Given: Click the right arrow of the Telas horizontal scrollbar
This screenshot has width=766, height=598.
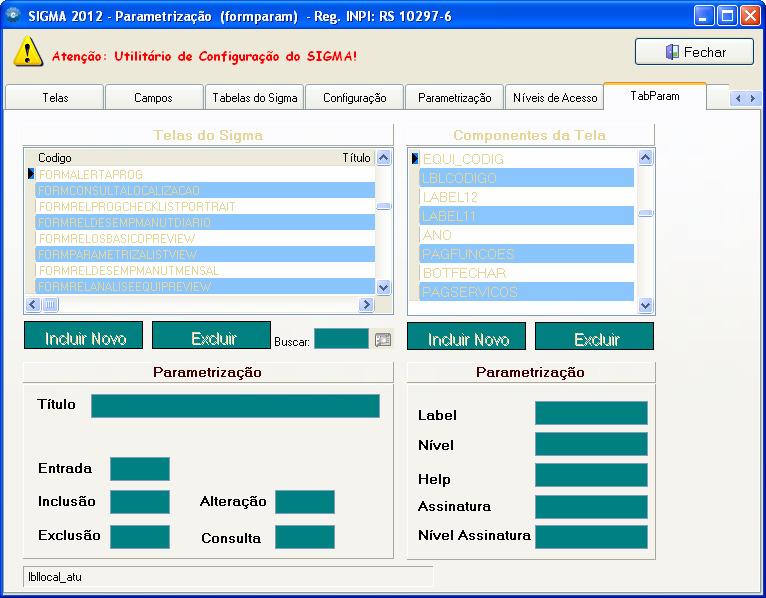Looking at the screenshot, I should [x=366, y=305].
